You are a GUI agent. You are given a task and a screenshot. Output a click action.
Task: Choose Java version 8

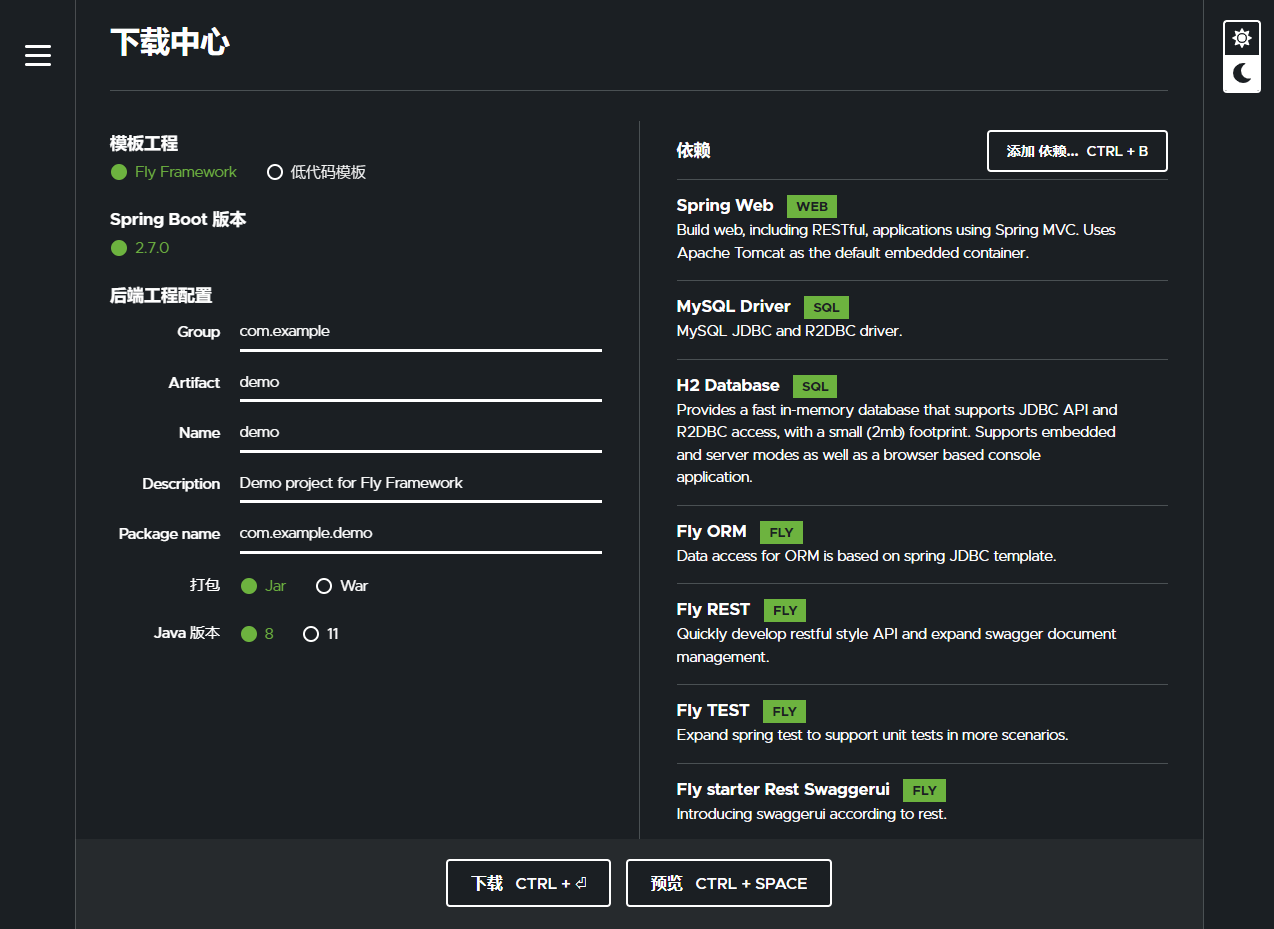[x=258, y=634]
